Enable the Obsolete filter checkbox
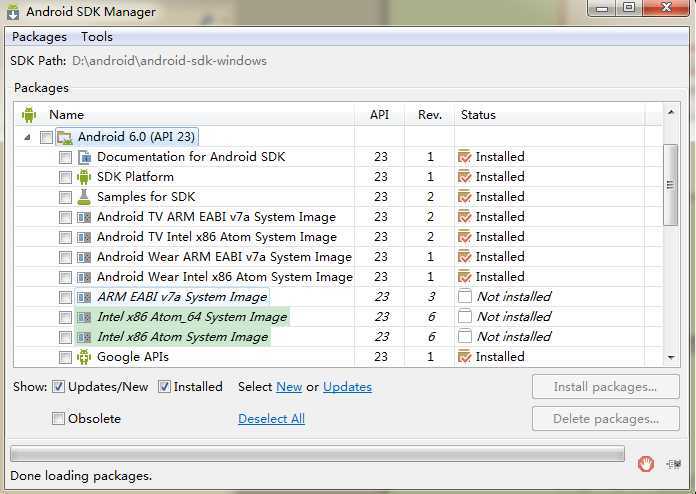The height and width of the screenshot is (494, 696). (x=58, y=419)
